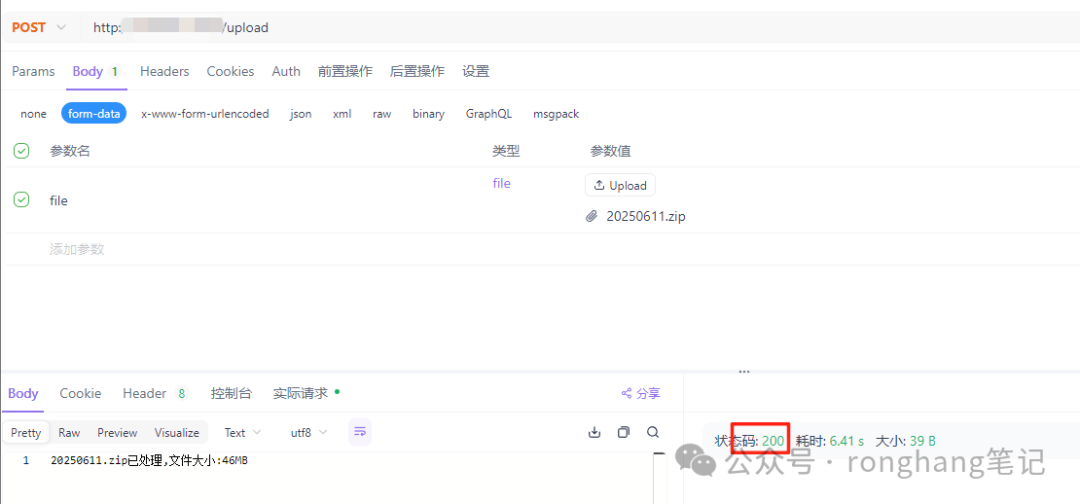Select the Raw view mode
This screenshot has width=1080, height=504.
point(69,432)
